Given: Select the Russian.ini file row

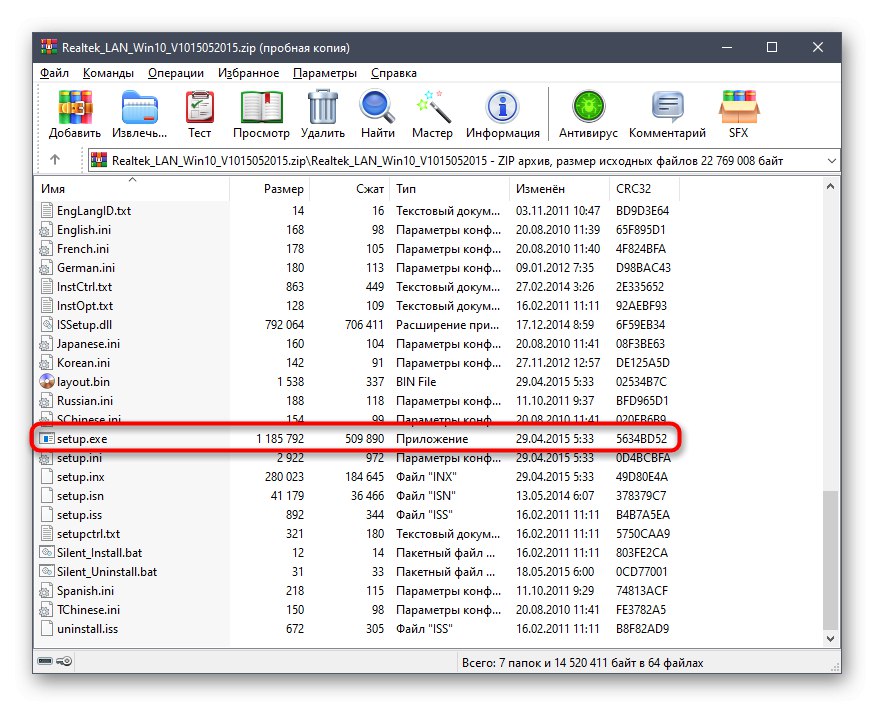Looking at the screenshot, I should 357,401.
